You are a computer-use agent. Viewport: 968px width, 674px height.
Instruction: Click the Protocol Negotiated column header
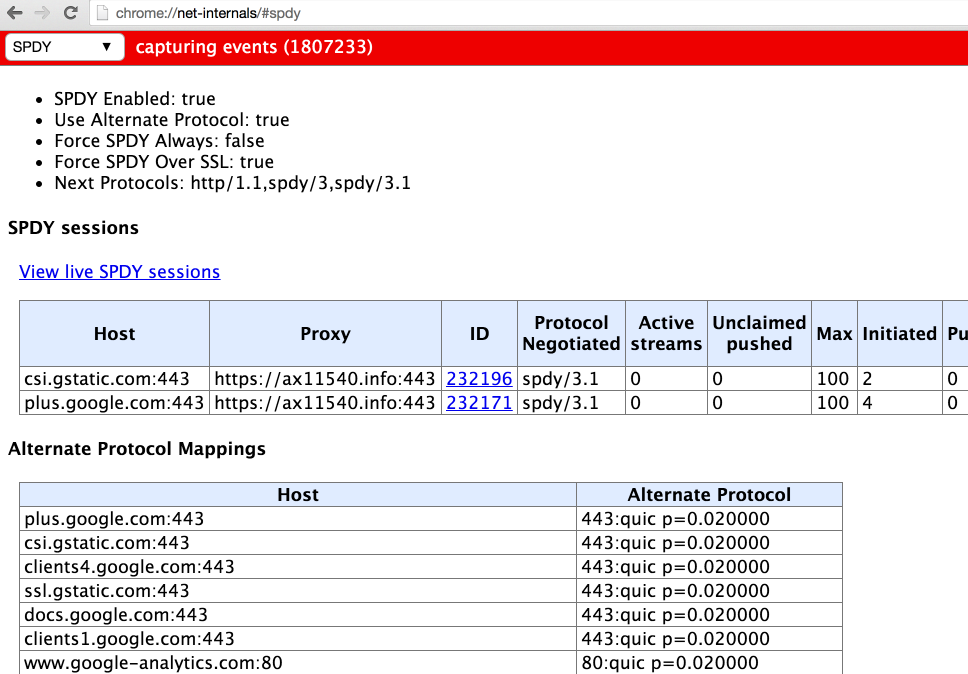(x=571, y=333)
